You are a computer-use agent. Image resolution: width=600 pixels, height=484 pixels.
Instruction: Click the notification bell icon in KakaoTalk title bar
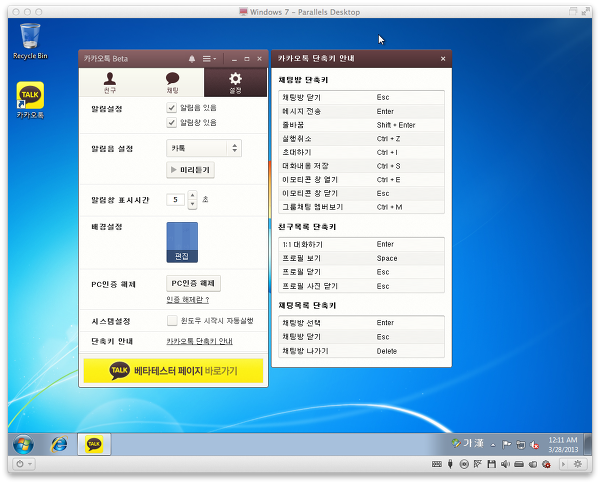(192, 59)
